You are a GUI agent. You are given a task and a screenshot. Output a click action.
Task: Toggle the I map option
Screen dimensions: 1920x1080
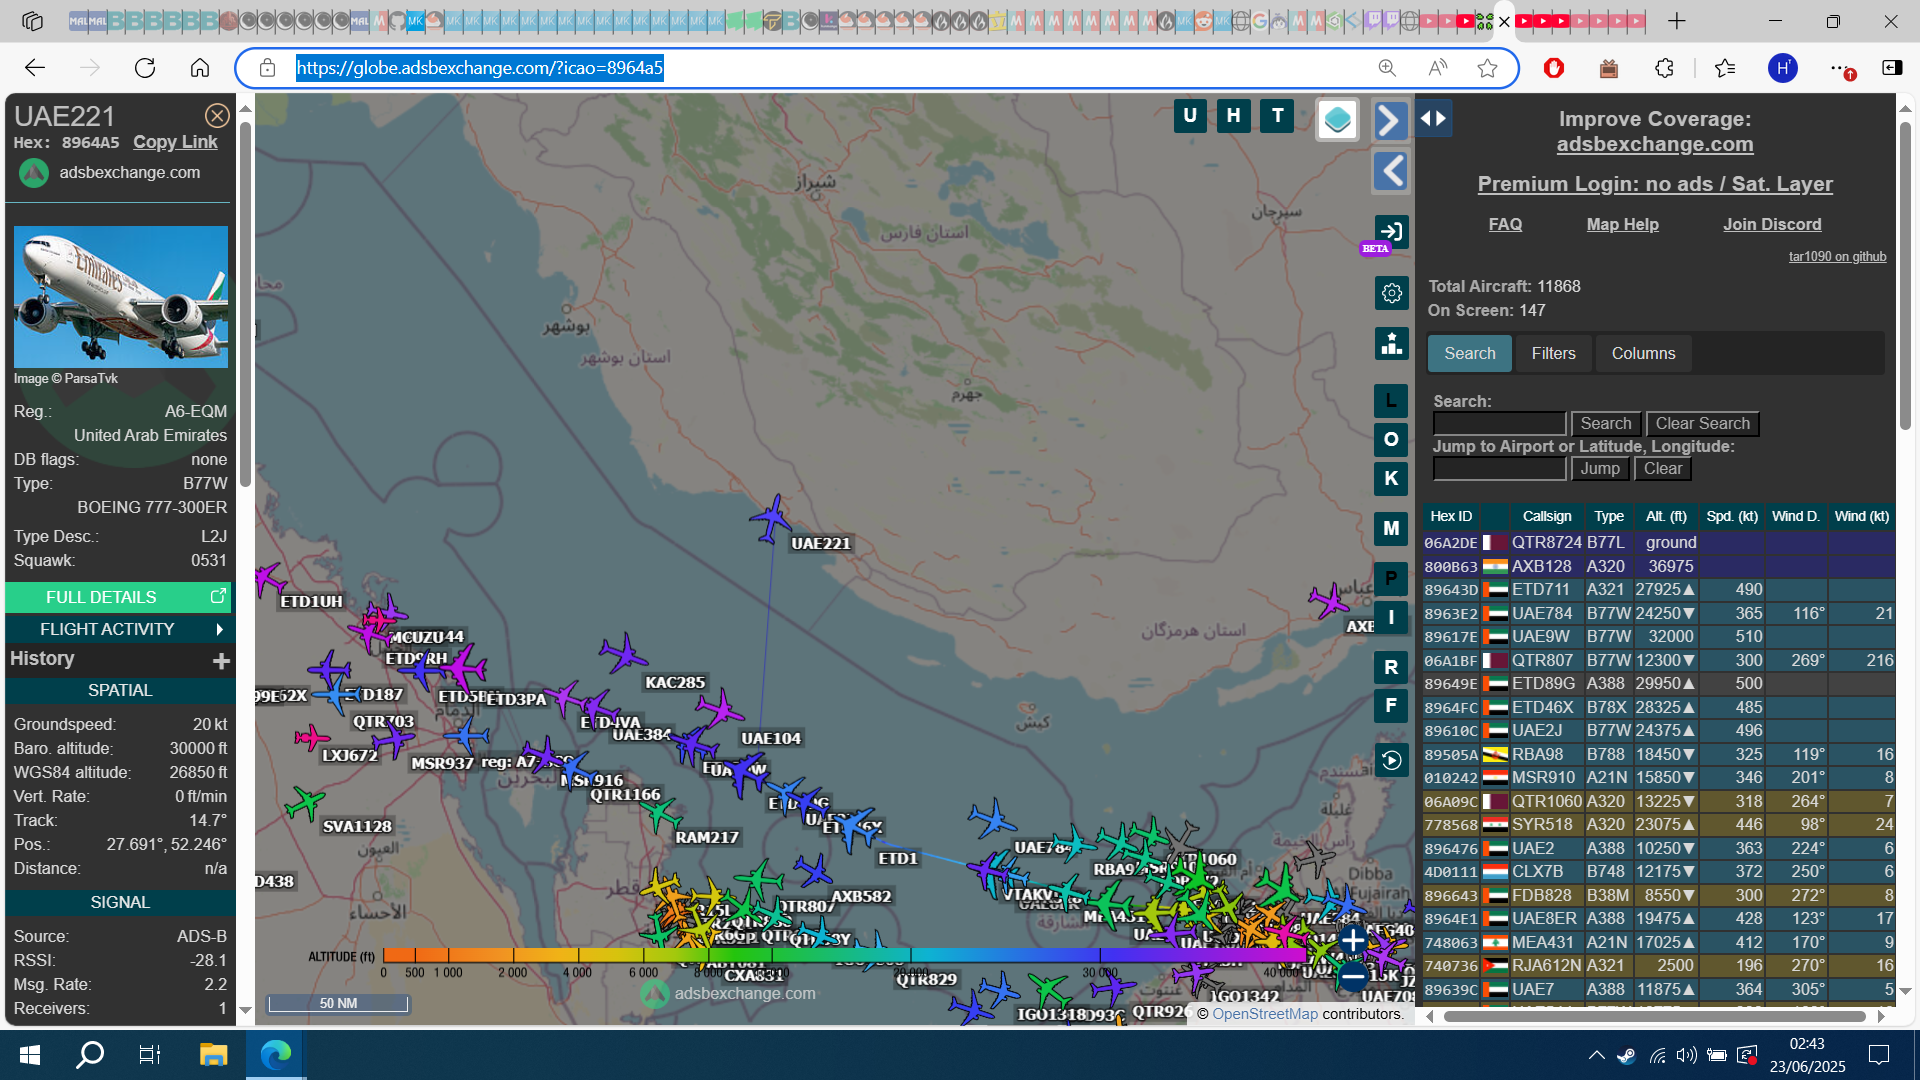[1391, 618]
